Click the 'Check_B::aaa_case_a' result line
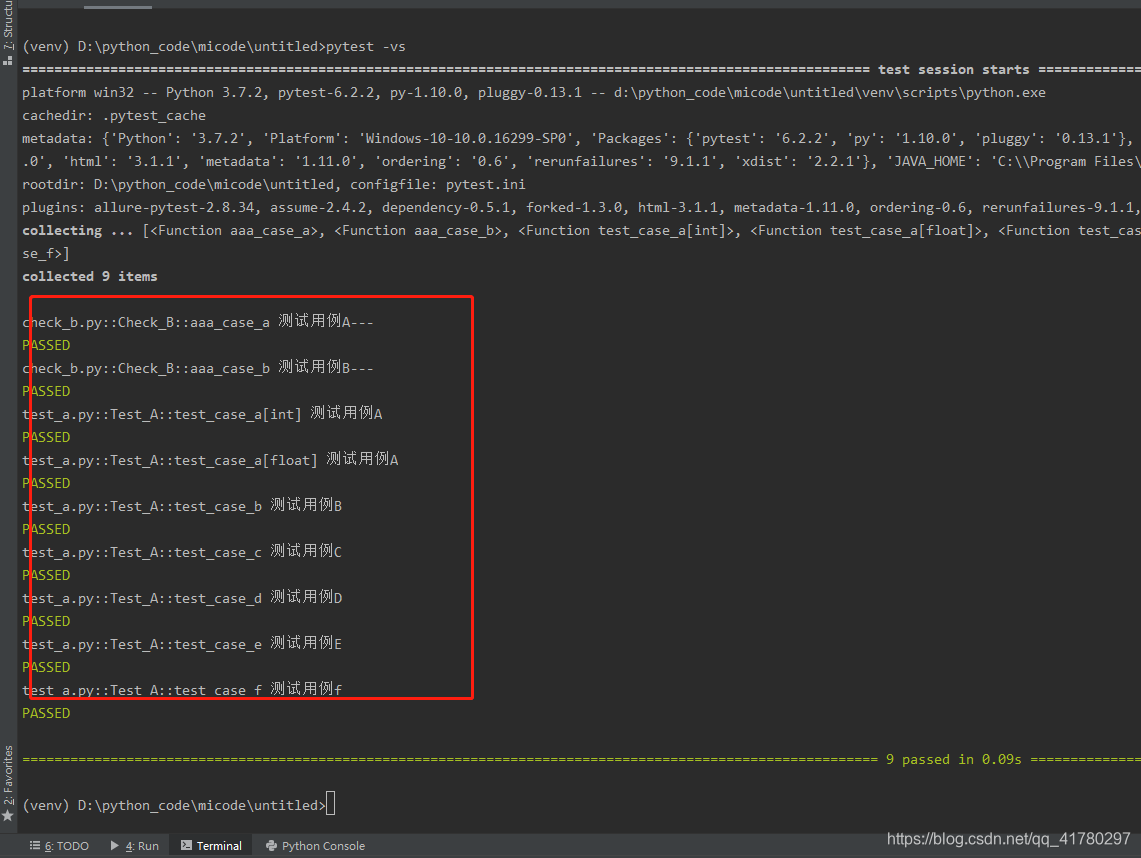 coord(197,322)
